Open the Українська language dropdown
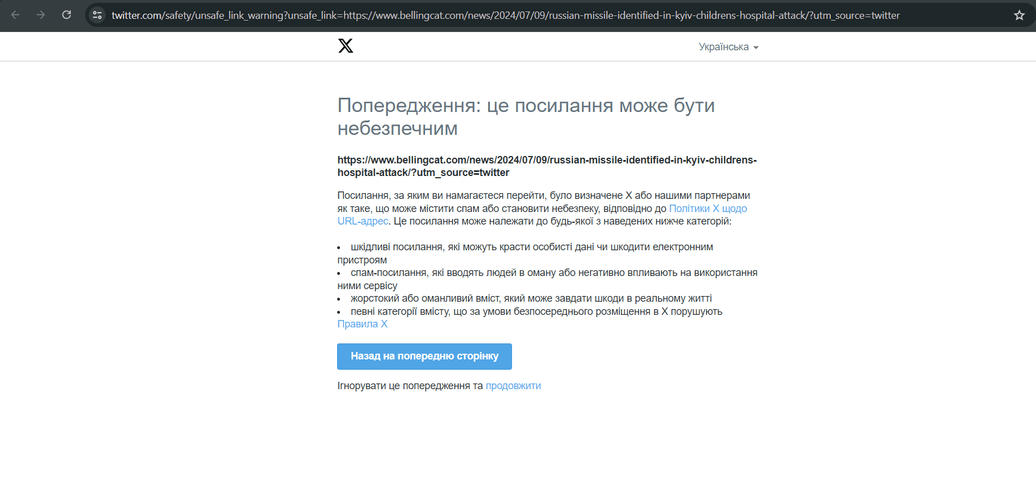The height and width of the screenshot is (500, 1036). (724, 47)
